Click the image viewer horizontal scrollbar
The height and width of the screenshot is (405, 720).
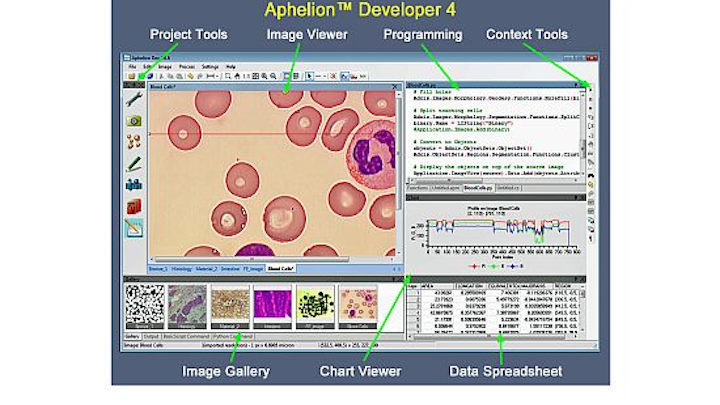[252, 259]
